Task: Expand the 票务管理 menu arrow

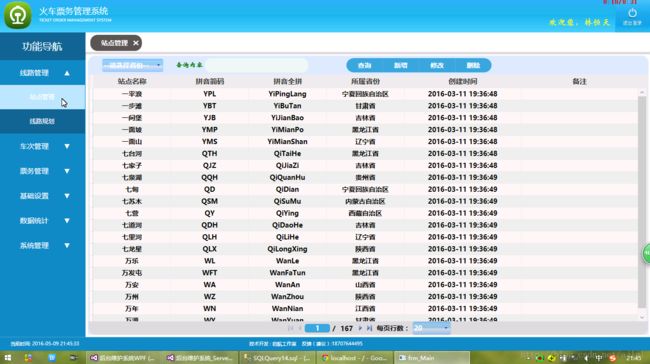Action: coord(67,171)
